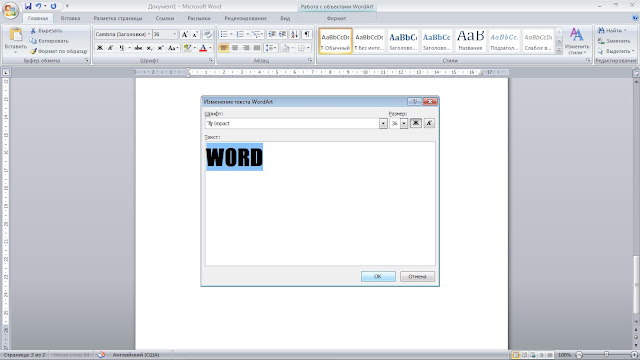Open the Главная ribbon tab
The height and width of the screenshot is (360, 640).
[x=38, y=18]
